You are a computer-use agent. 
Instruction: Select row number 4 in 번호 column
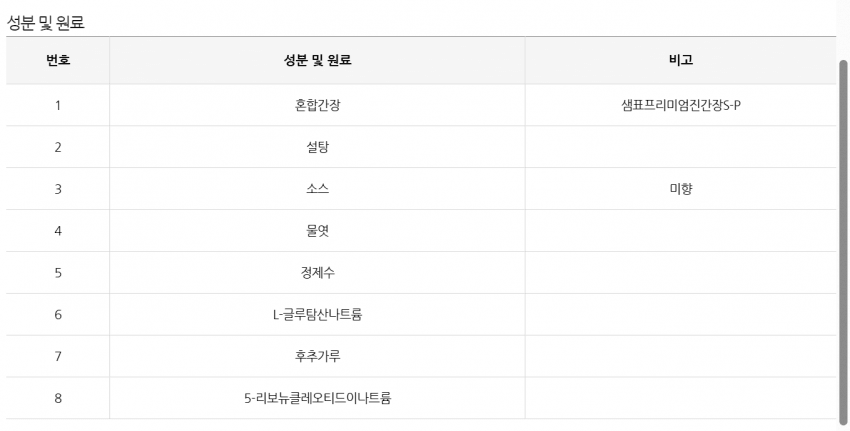pos(58,231)
